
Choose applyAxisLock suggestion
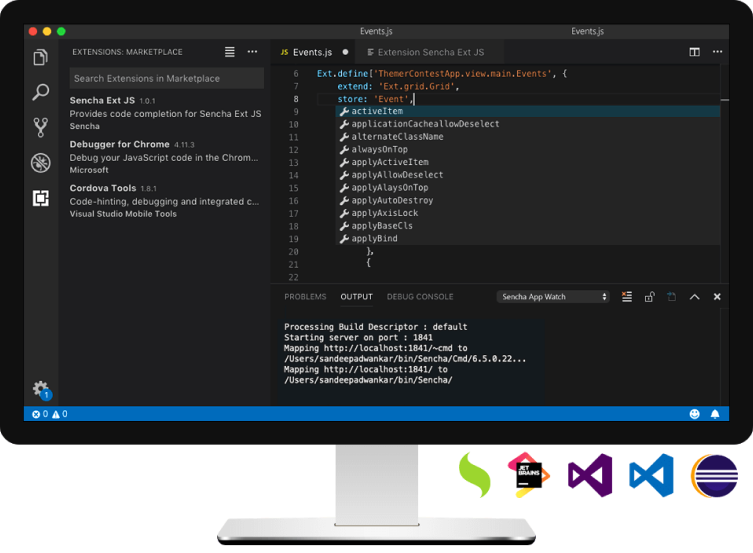(x=527, y=213)
